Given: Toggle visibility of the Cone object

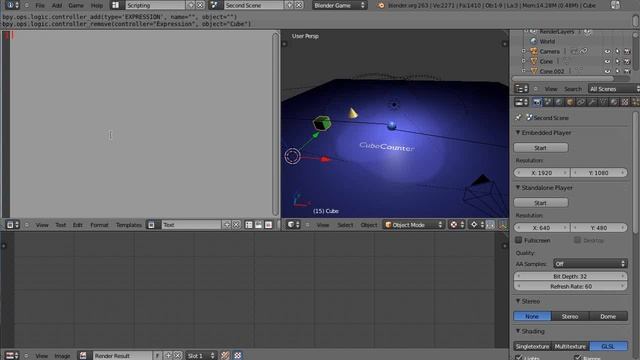Looking at the screenshot, I should [608, 61].
